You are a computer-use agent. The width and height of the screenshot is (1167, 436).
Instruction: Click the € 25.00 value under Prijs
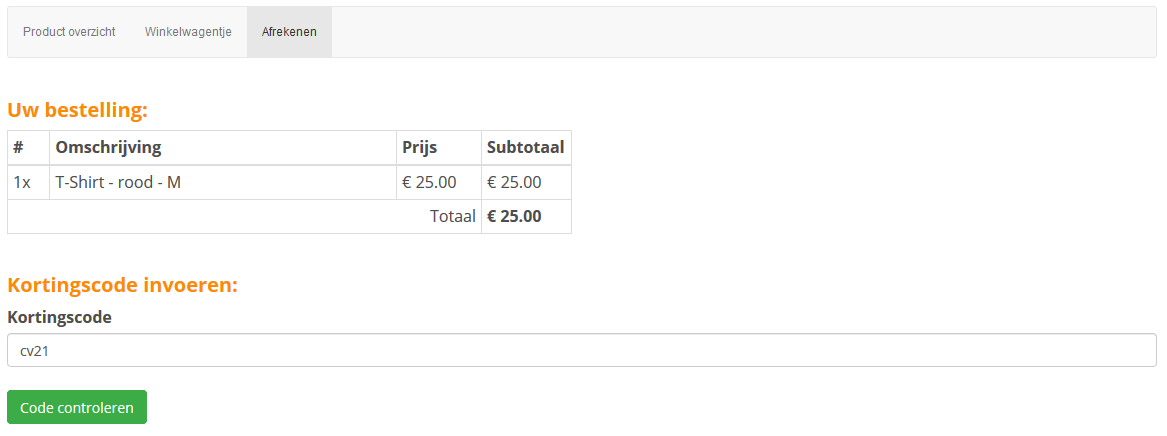coord(429,182)
